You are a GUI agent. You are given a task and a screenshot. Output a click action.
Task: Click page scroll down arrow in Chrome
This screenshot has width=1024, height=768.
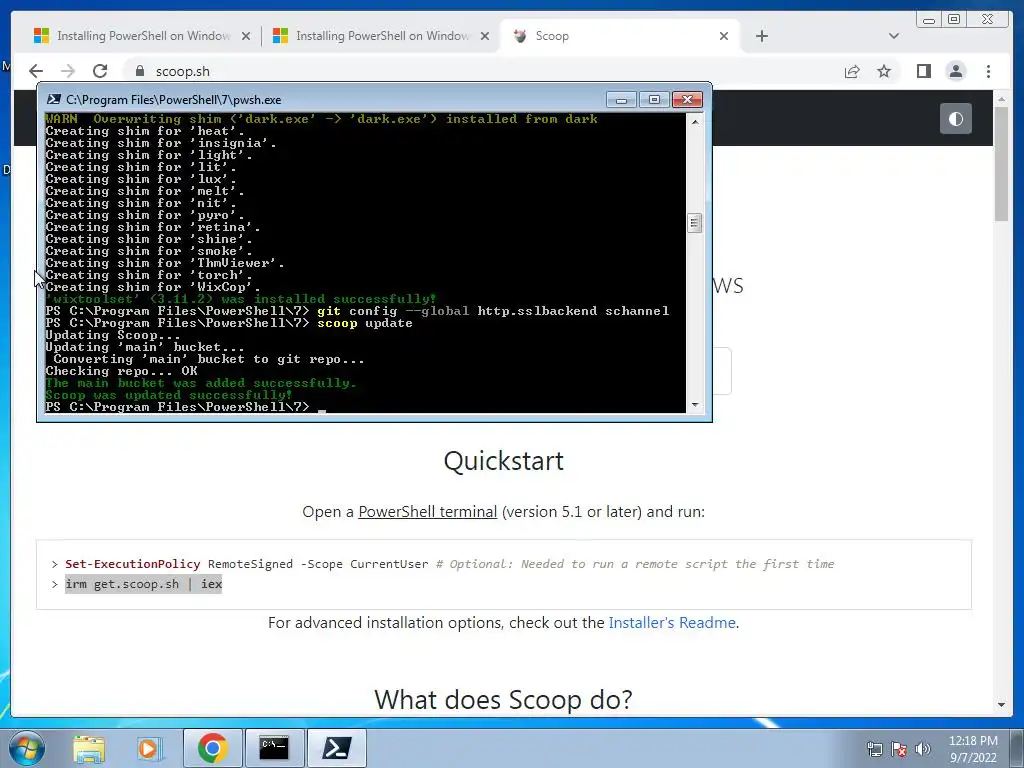click(1001, 705)
